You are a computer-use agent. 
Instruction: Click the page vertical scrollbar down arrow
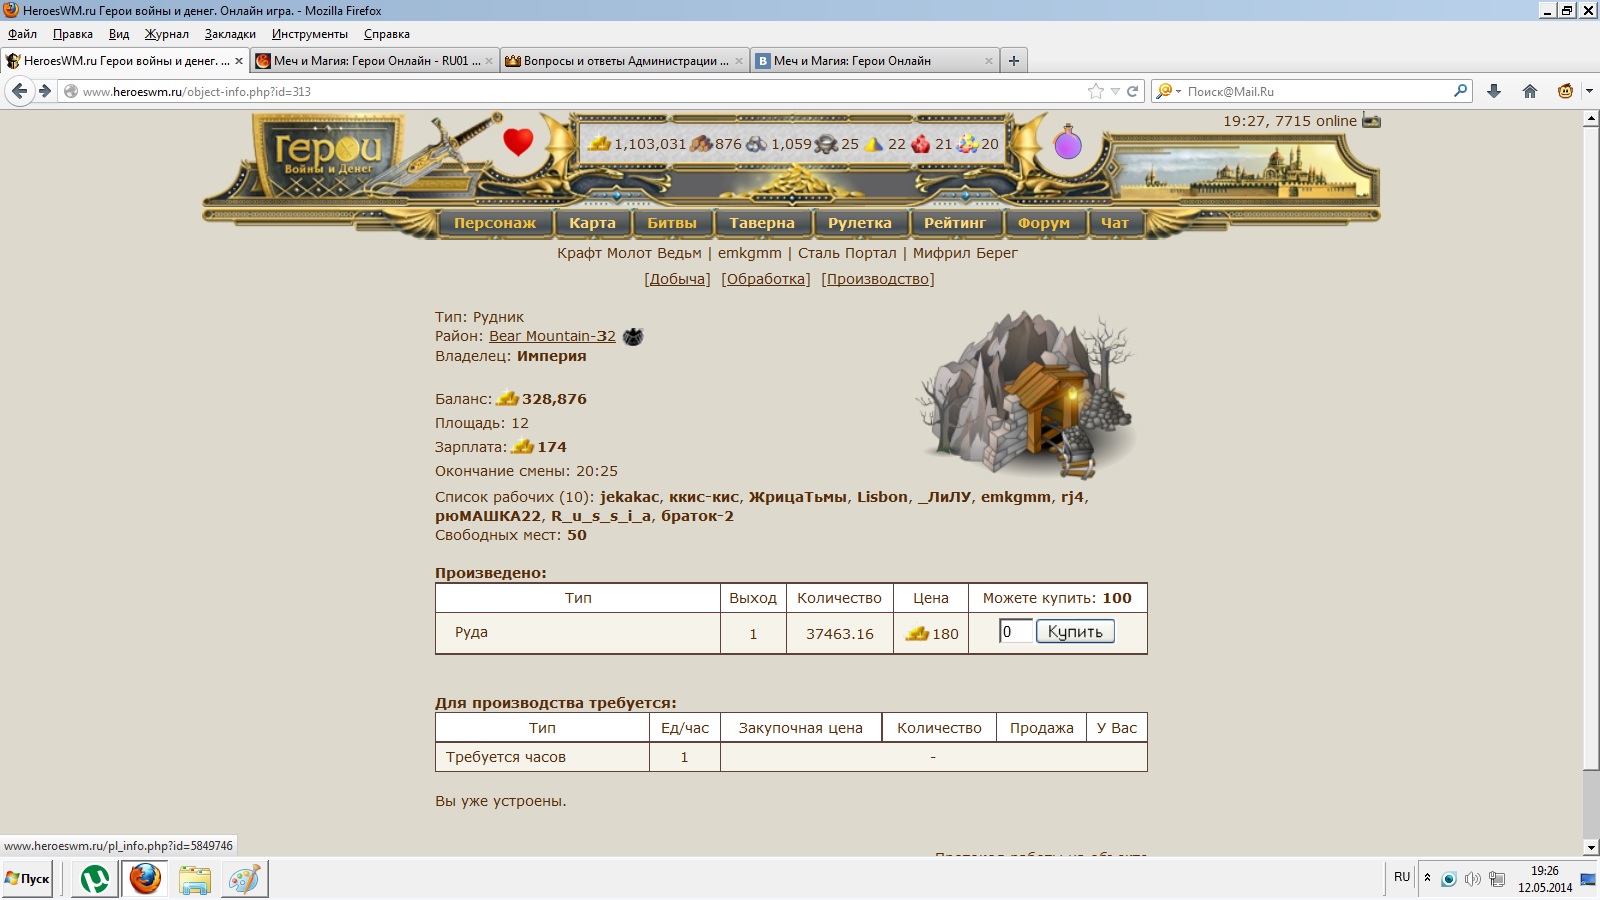[x=1591, y=847]
